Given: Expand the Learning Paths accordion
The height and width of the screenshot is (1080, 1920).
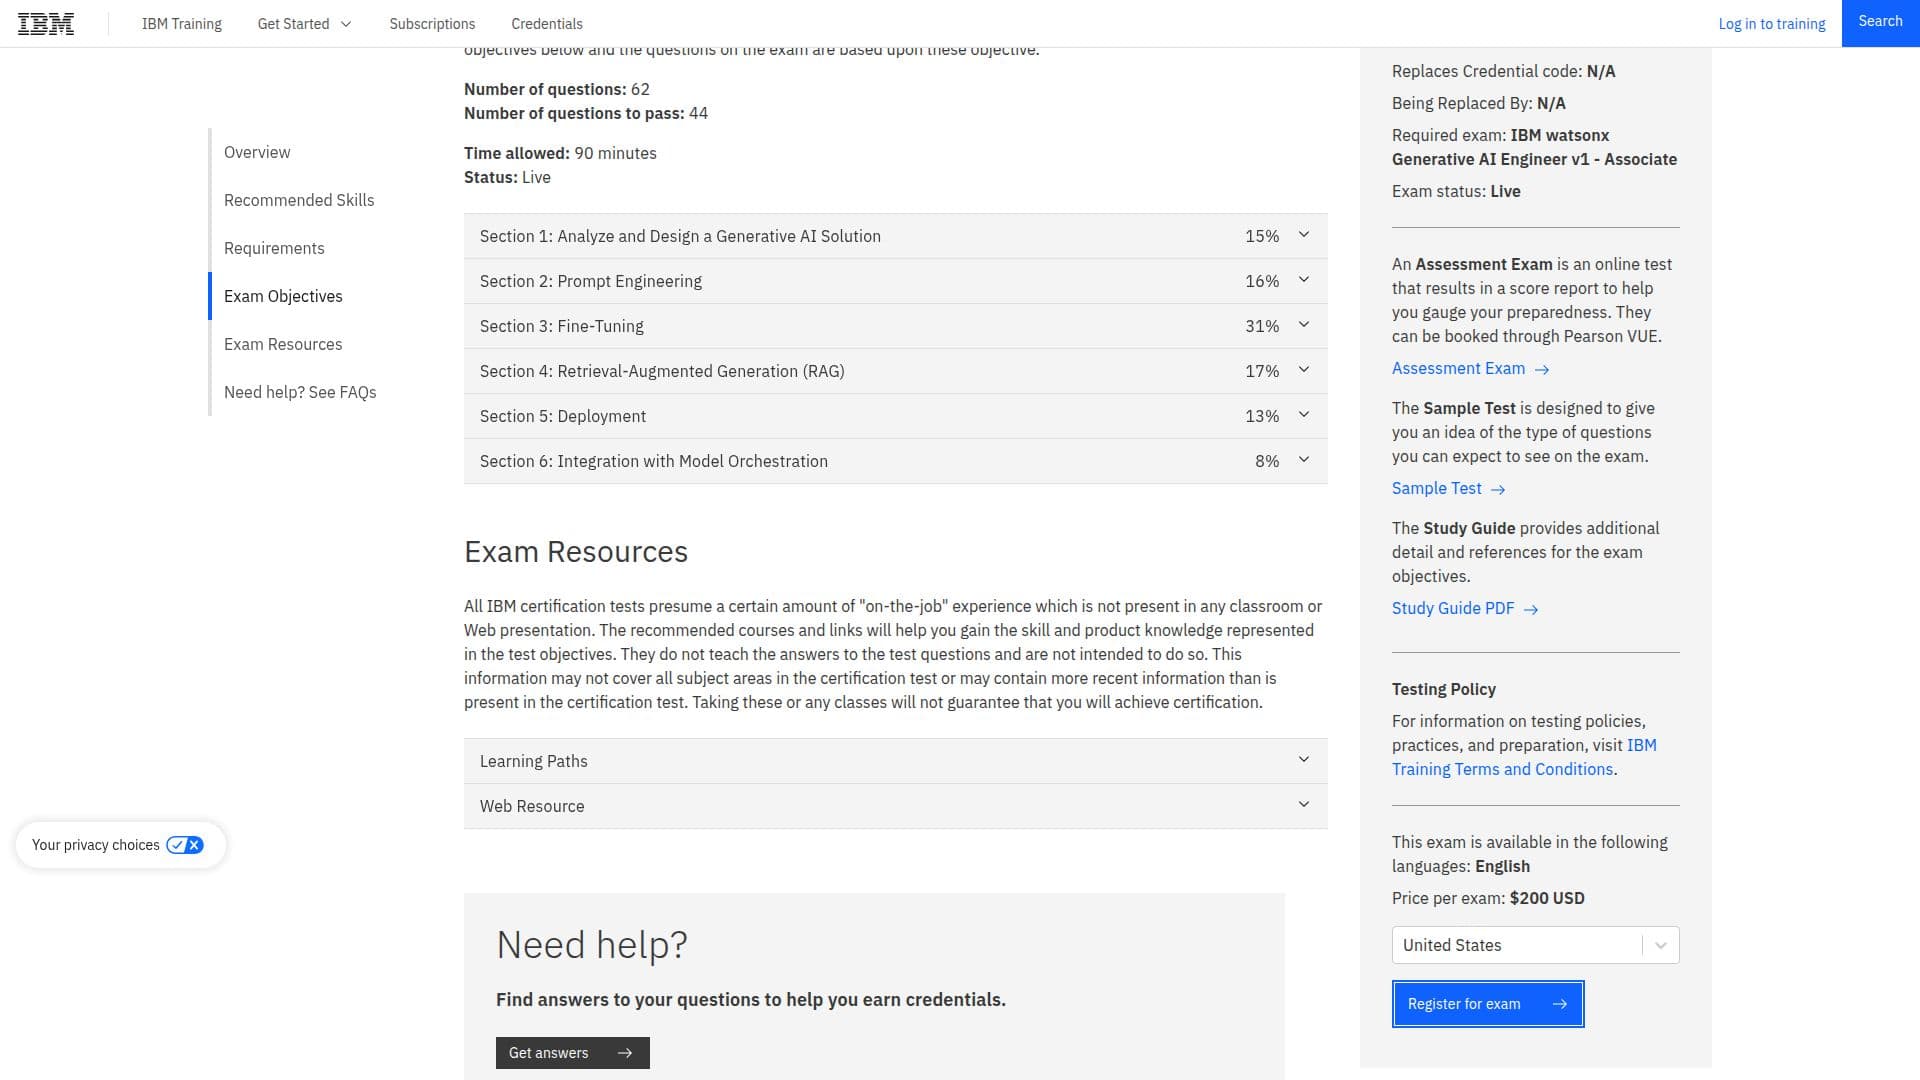Looking at the screenshot, I should [896, 761].
